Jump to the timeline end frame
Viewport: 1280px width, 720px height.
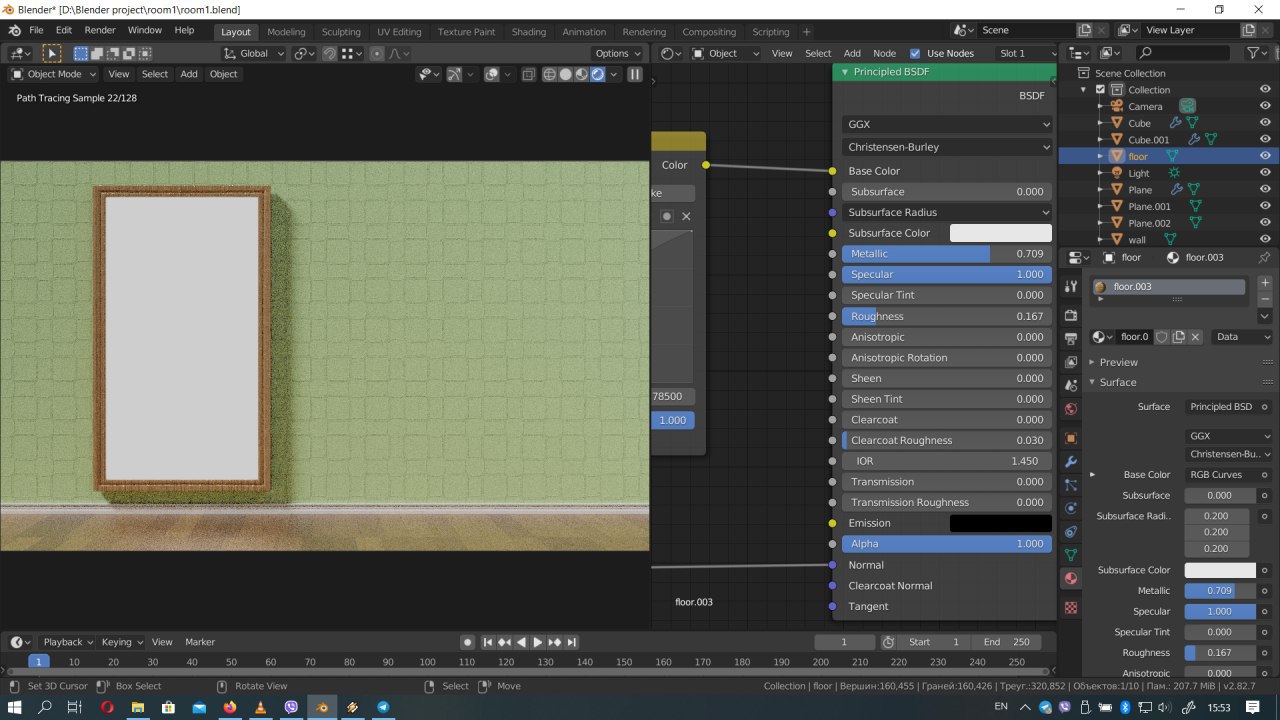(x=573, y=642)
